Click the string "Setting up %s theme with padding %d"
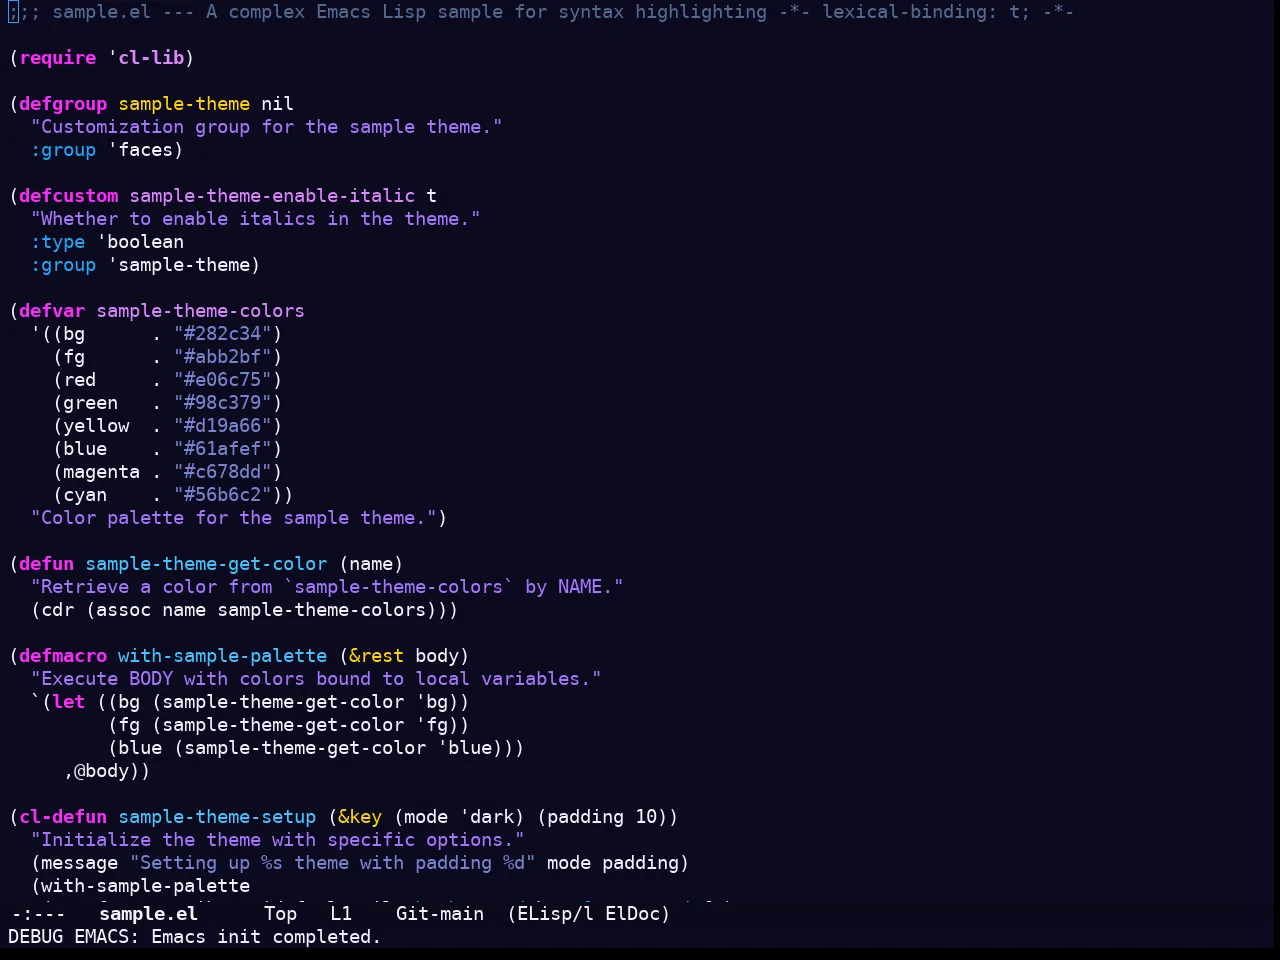The image size is (1280, 960). [333, 863]
